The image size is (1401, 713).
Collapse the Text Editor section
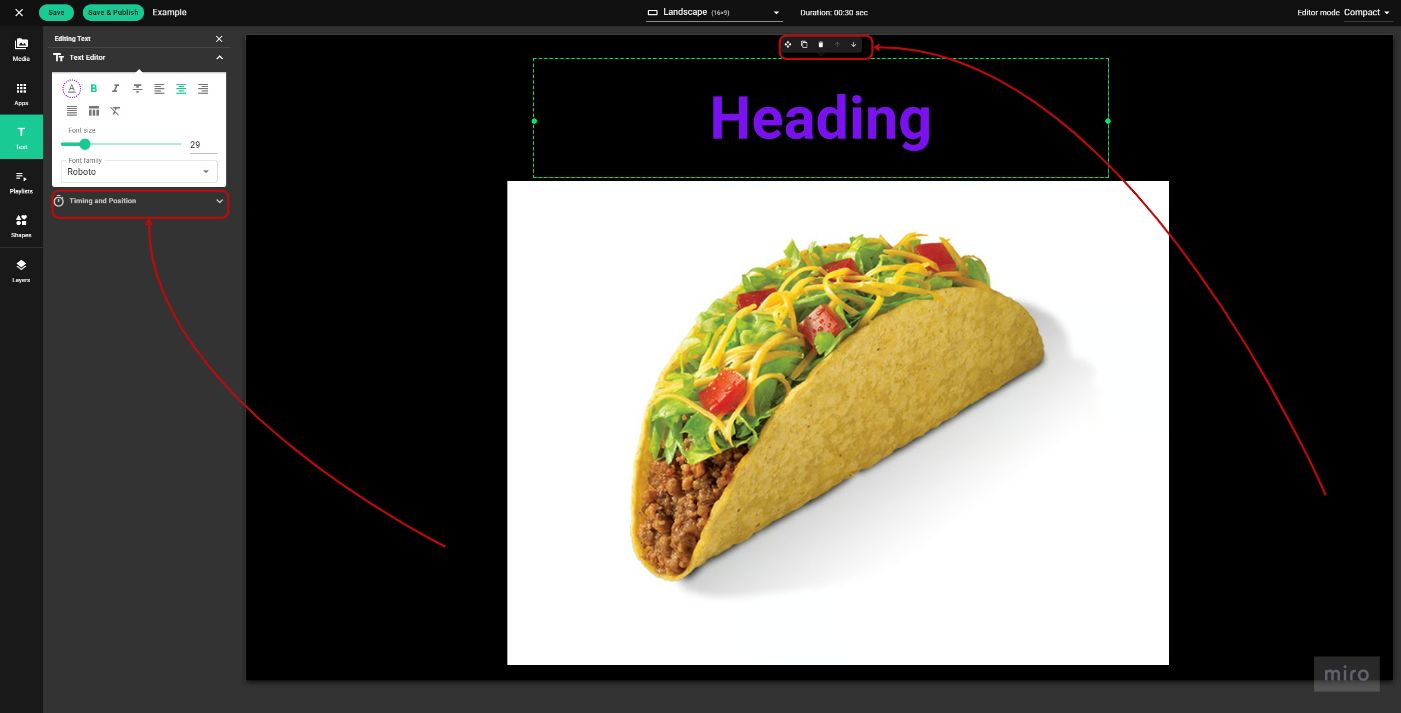click(x=219, y=57)
